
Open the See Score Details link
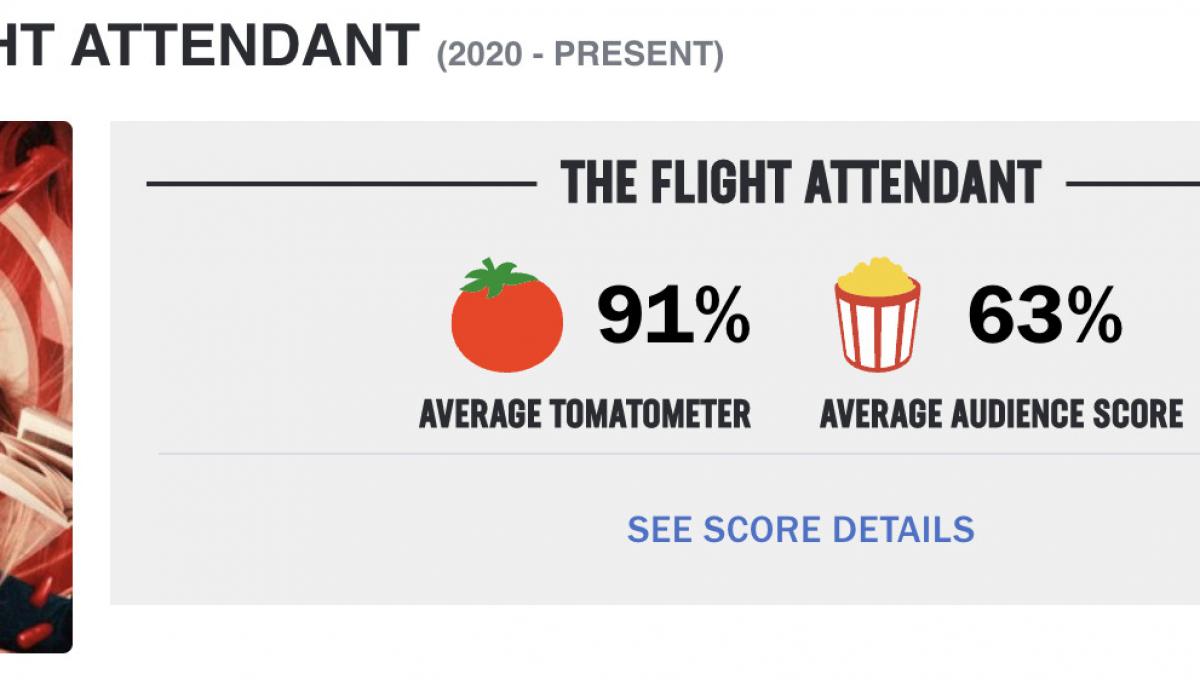pyautogui.click(x=800, y=529)
